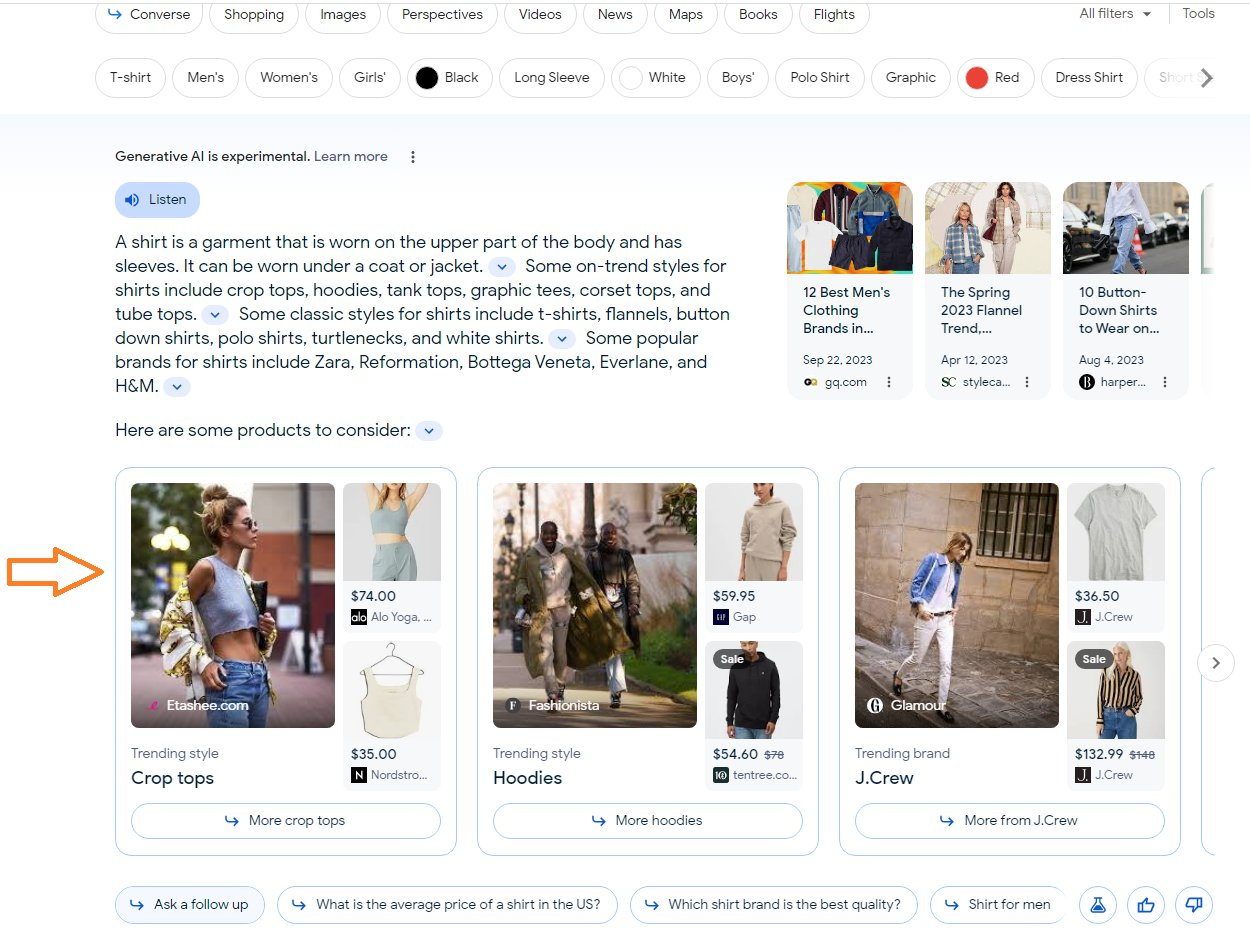Image resolution: width=1250 pixels, height=937 pixels.
Task: Open the All filters dropdown
Action: [x=1115, y=14]
